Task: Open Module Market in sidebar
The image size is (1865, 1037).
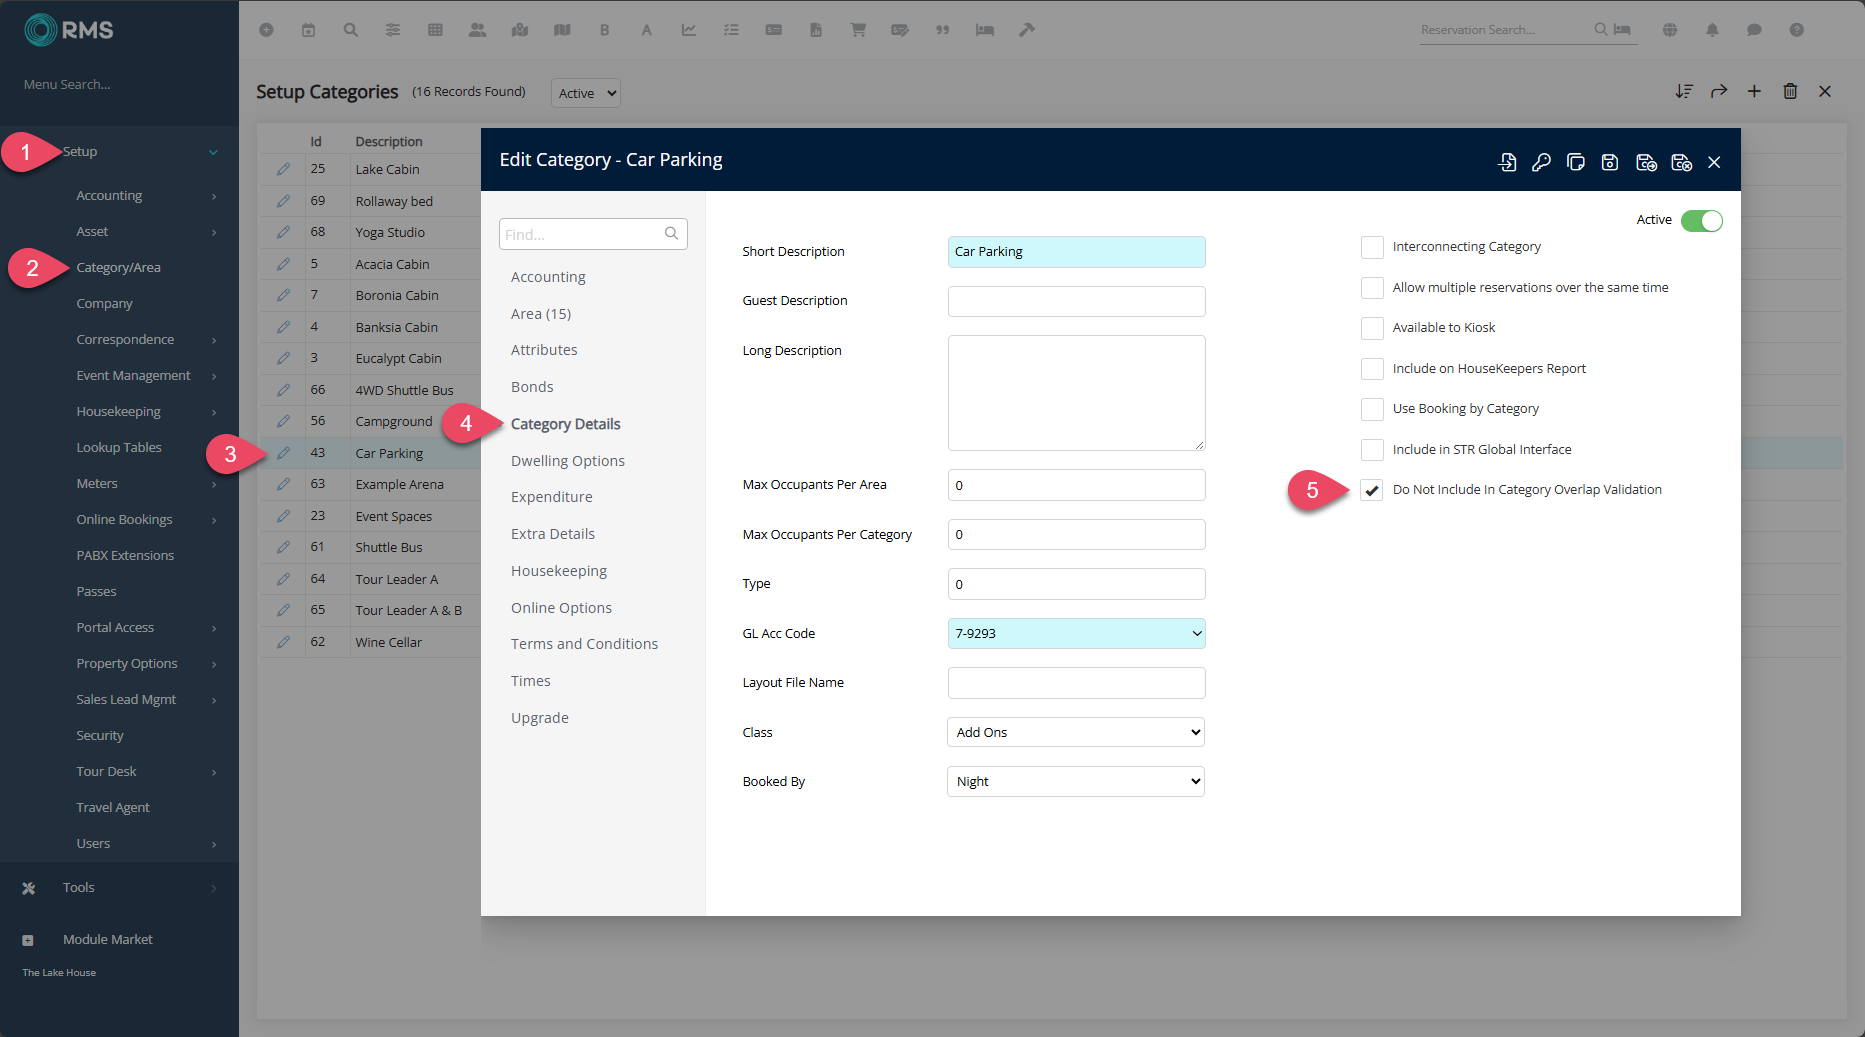Action: click(107, 940)
